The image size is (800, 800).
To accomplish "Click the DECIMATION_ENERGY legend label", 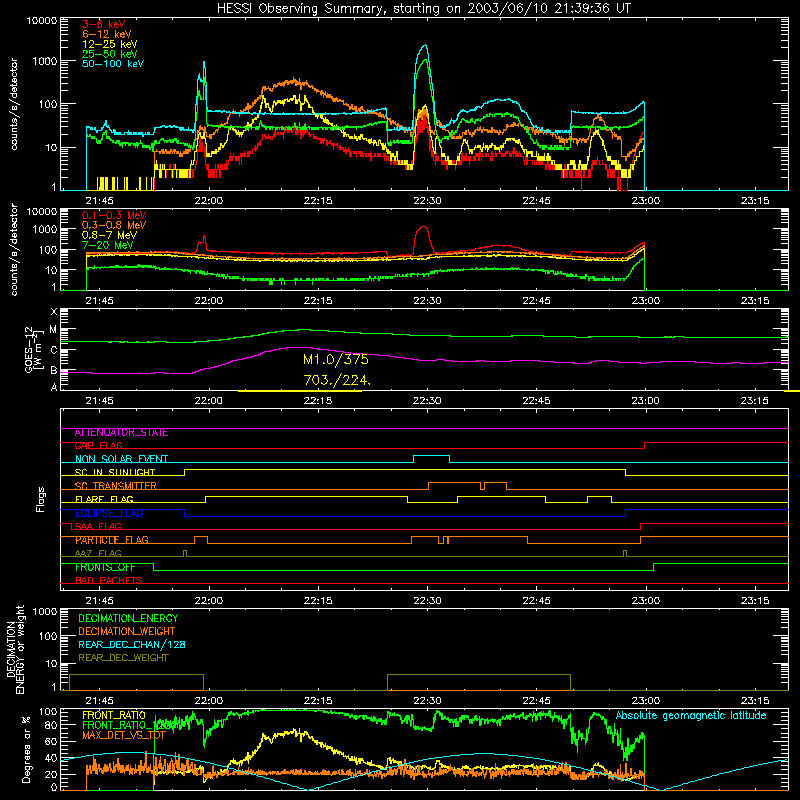I will tap(128, 618).
